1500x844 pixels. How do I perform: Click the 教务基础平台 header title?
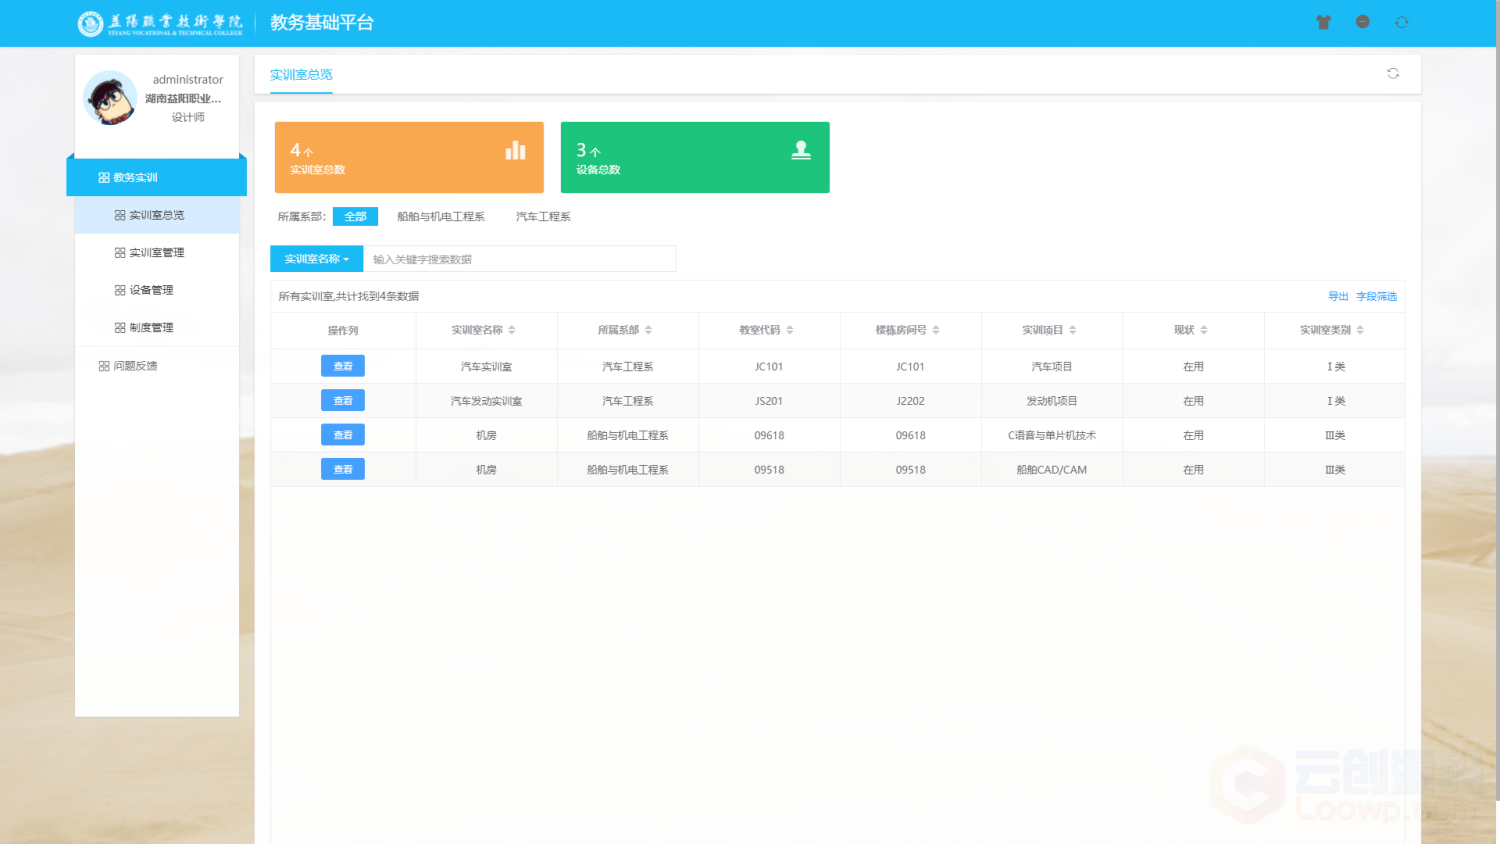(x=322, y=23)
